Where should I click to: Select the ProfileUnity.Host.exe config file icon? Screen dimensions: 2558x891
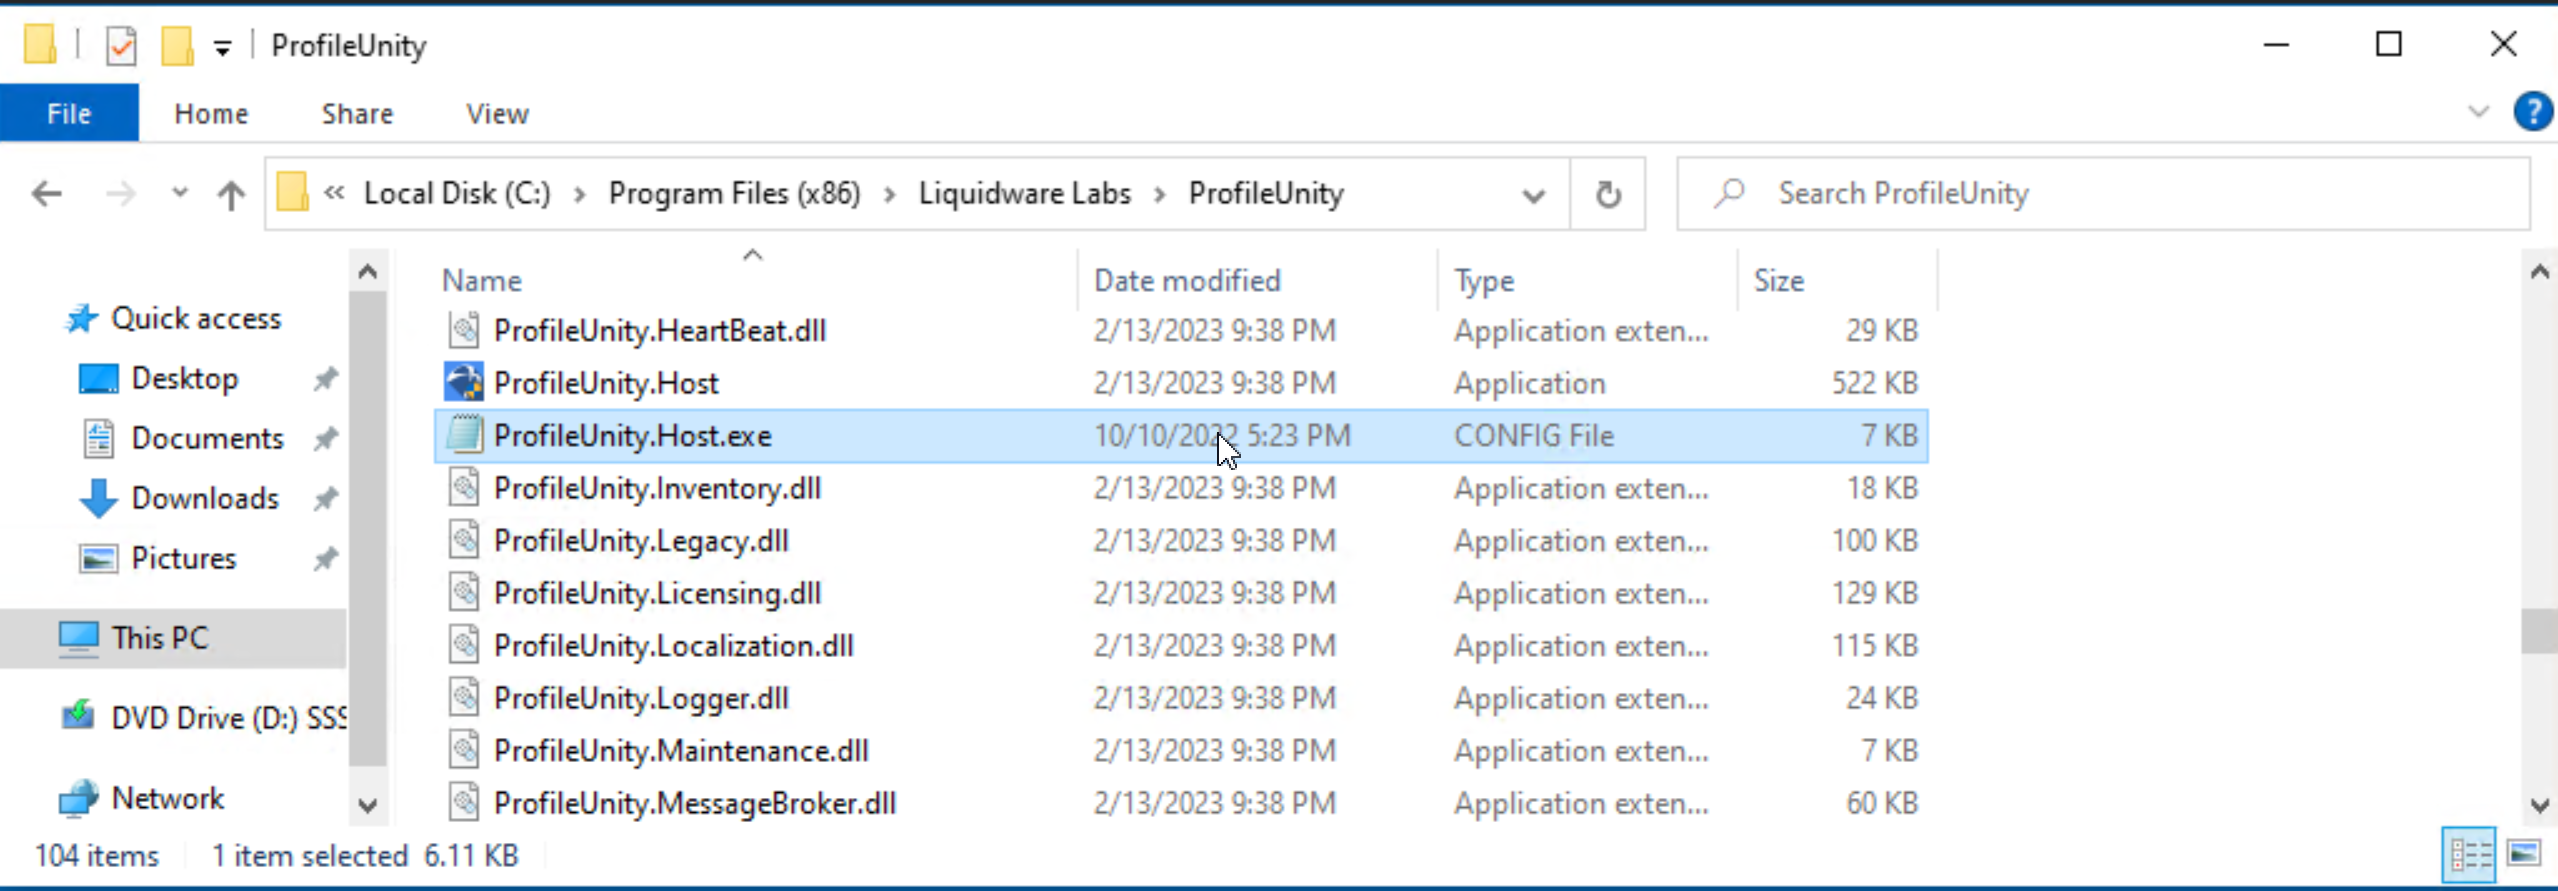pyautogui.click(x=464, y=435)
